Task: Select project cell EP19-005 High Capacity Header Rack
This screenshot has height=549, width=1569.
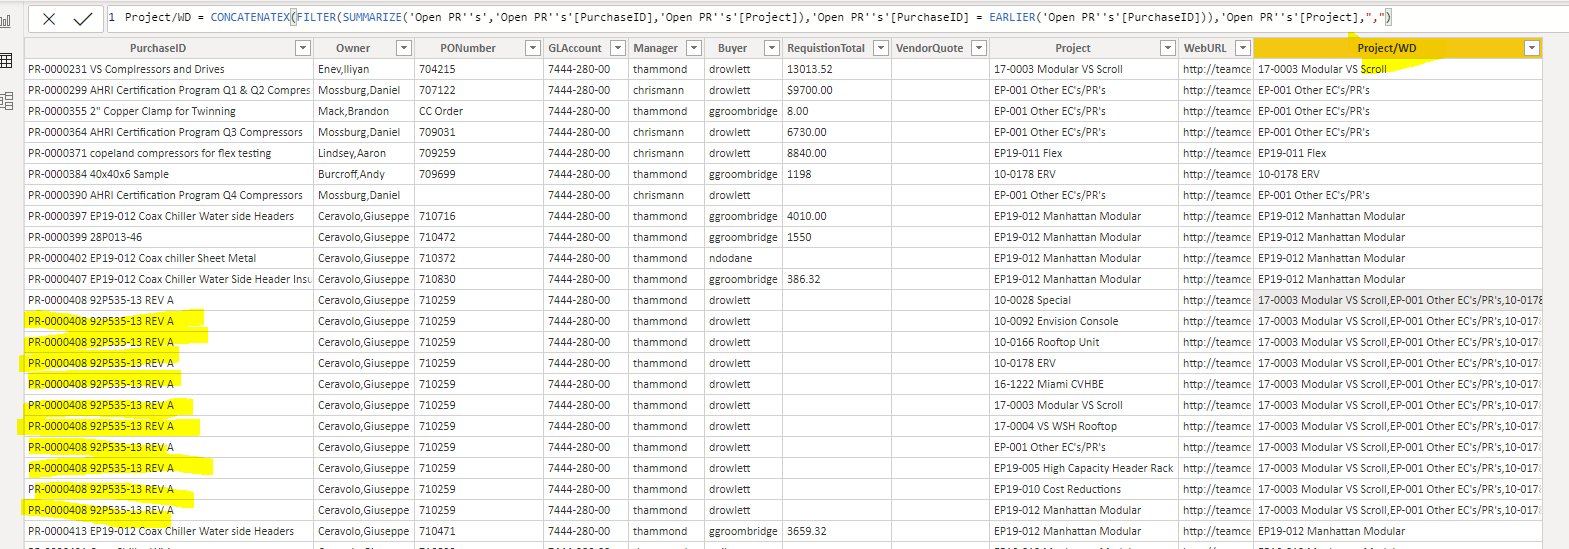Action: click(x=1084, y=468)
